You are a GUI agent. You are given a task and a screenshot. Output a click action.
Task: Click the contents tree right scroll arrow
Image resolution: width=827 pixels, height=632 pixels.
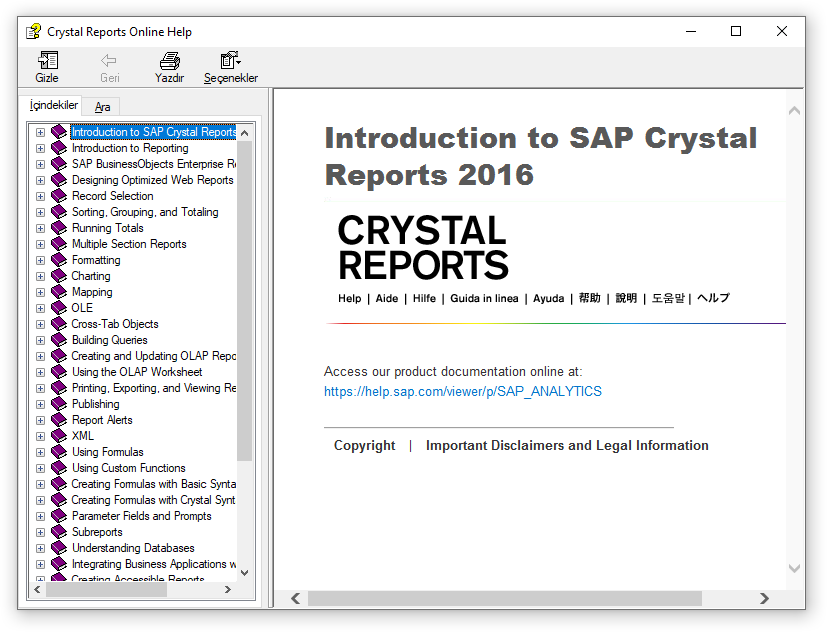(228, 589)
